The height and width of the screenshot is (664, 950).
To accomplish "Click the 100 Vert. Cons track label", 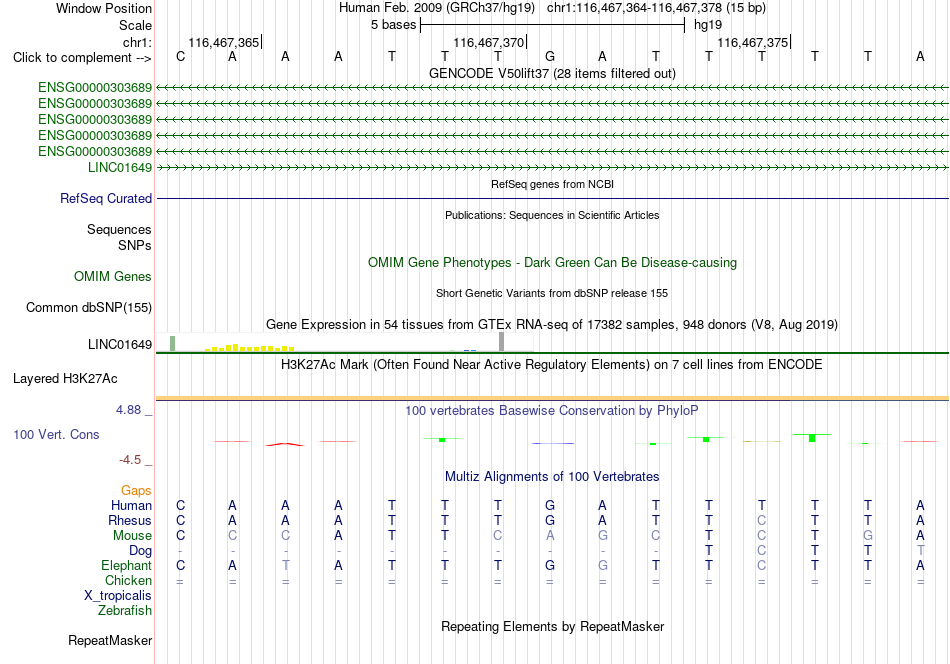I will [x=56, y=434].
